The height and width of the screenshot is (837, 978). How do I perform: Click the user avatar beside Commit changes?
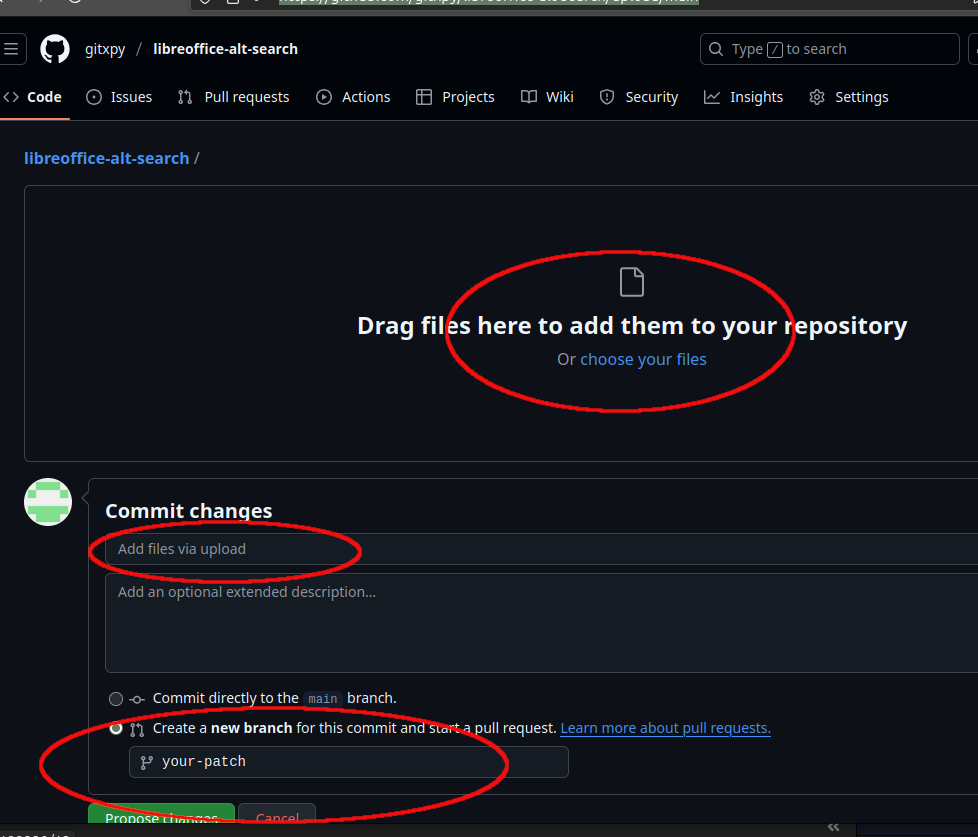[48, 502]
